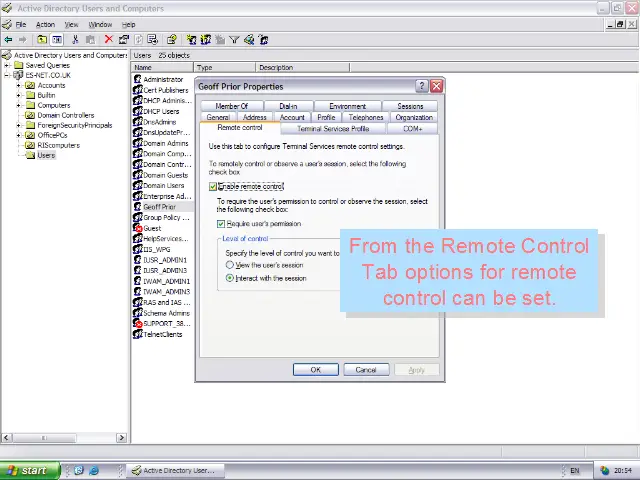
Task: Click the Filter funnel toolbar icon
Action: 234,40
